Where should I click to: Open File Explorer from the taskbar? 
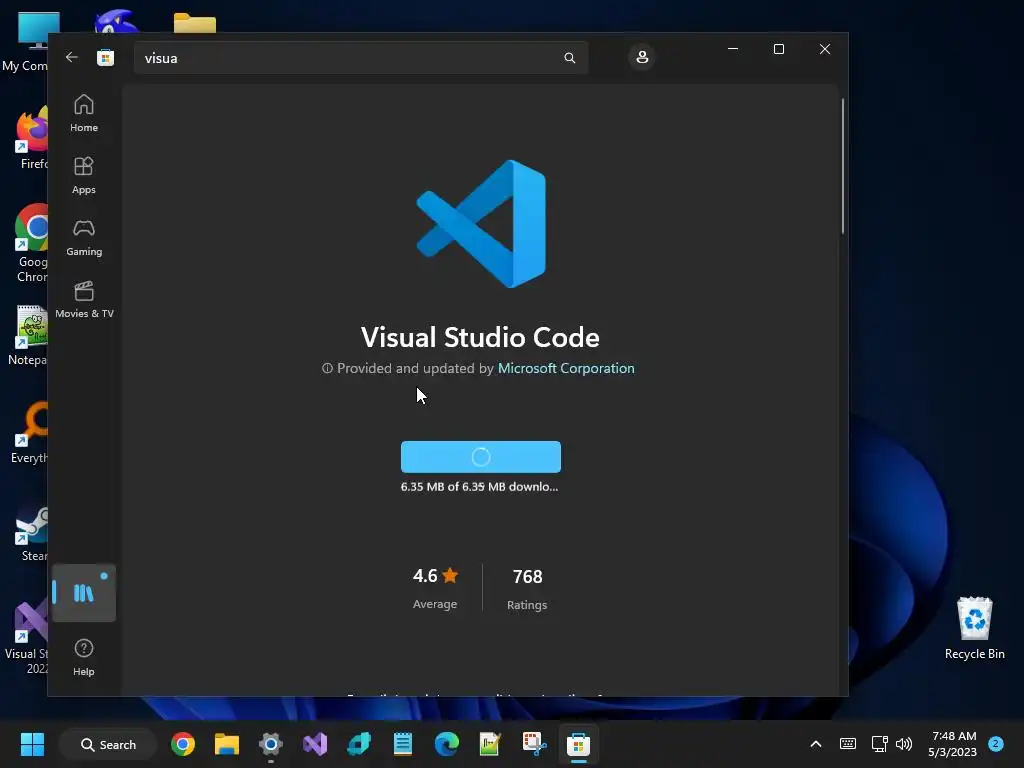tap(227, 744)
